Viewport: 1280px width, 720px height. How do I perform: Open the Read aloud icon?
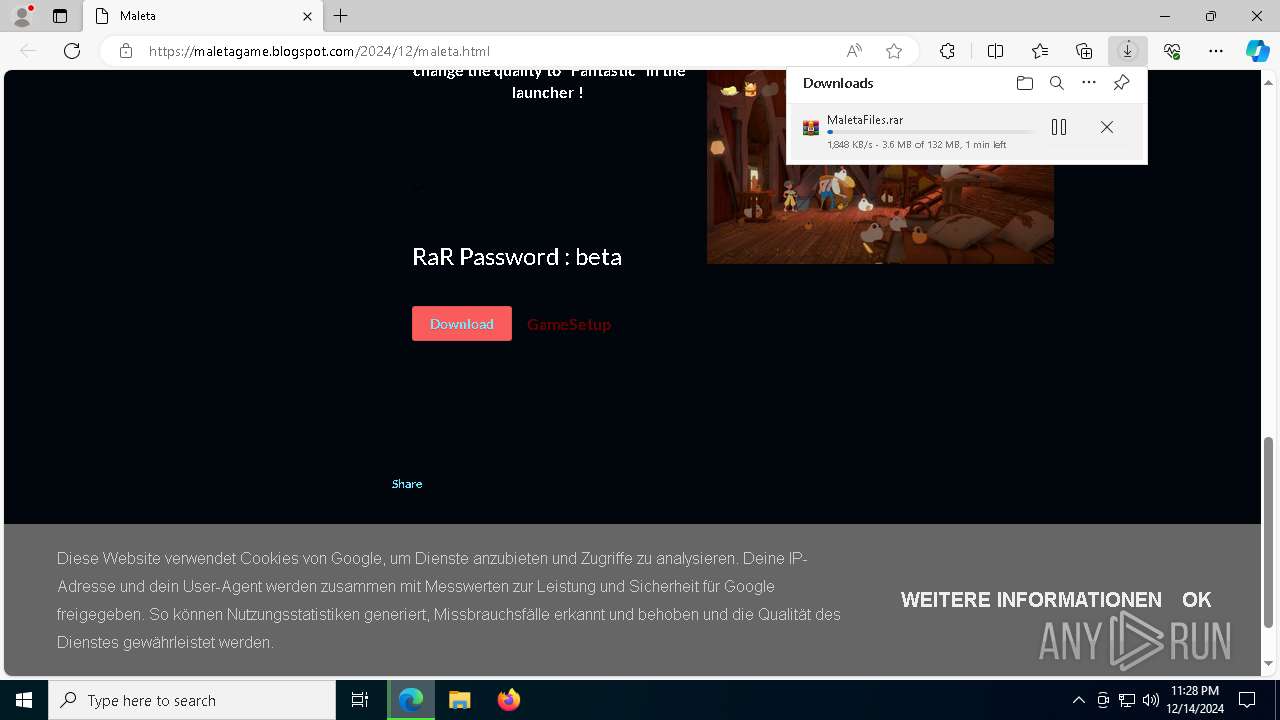pos(854,51)
